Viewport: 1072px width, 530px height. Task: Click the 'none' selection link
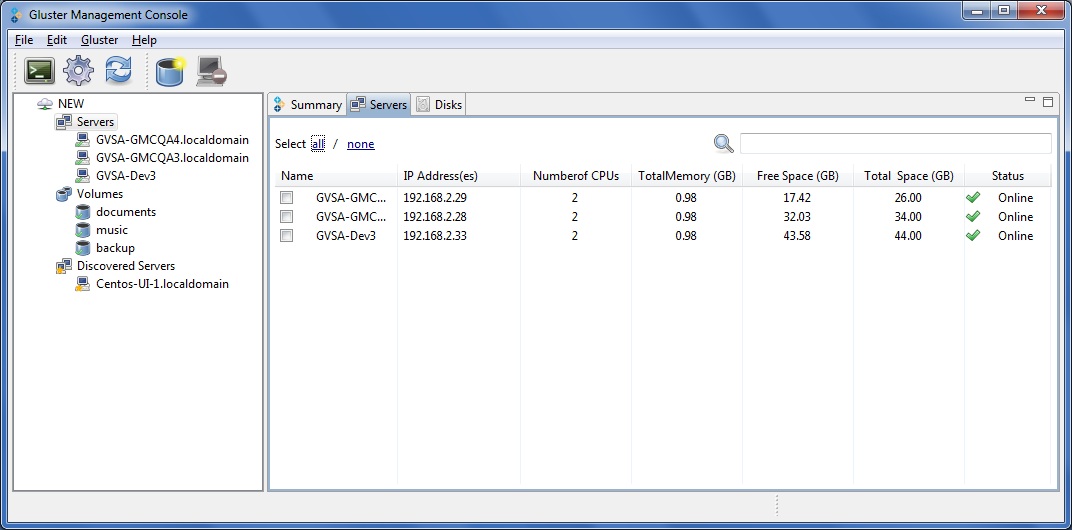(x=360, y=144)
